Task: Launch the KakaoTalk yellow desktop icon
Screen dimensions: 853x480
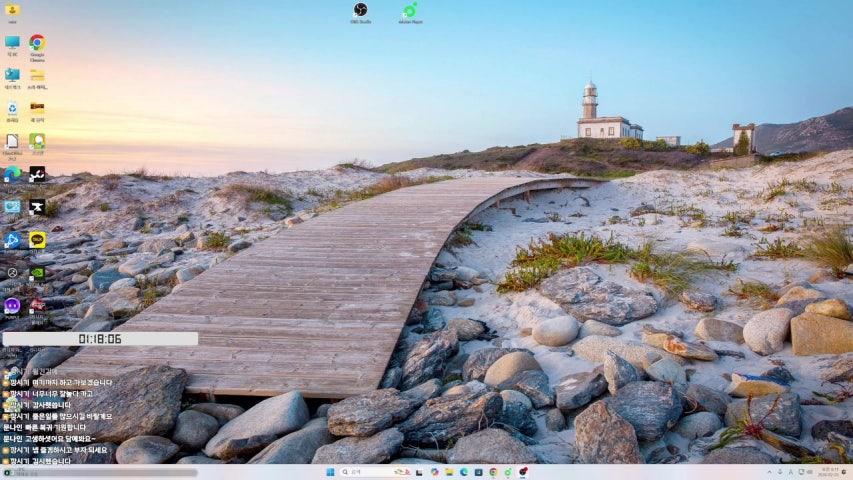Action: (37, 239)
